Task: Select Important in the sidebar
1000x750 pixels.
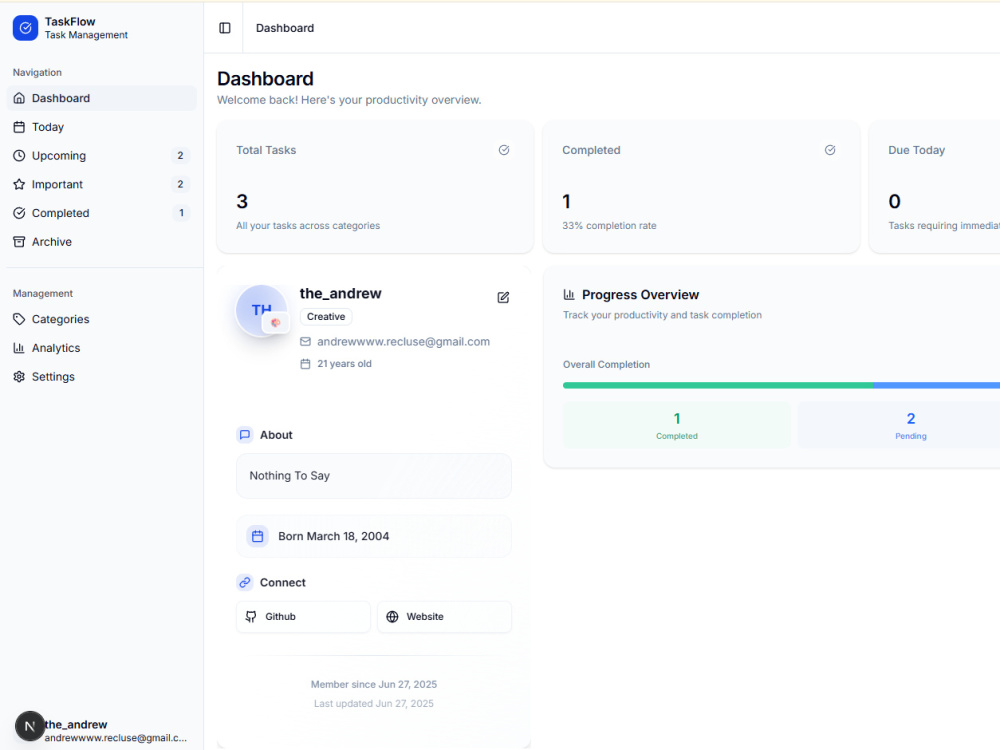Action: (101, 184)
